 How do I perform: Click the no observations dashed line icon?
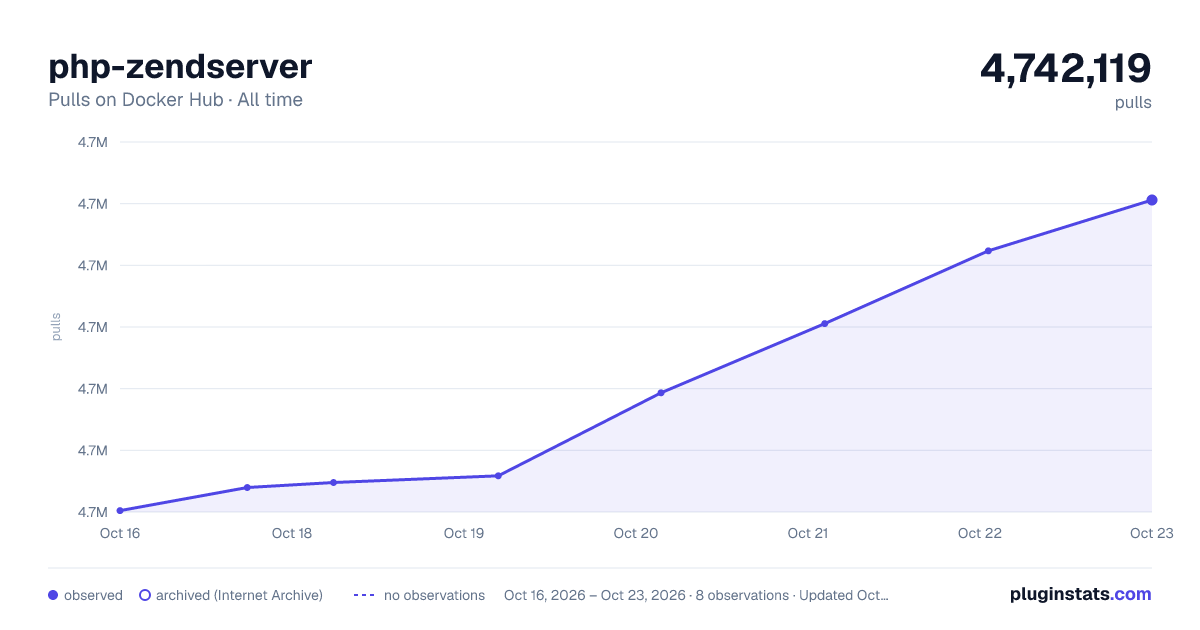pyautogui.click(x=363, y=595)
